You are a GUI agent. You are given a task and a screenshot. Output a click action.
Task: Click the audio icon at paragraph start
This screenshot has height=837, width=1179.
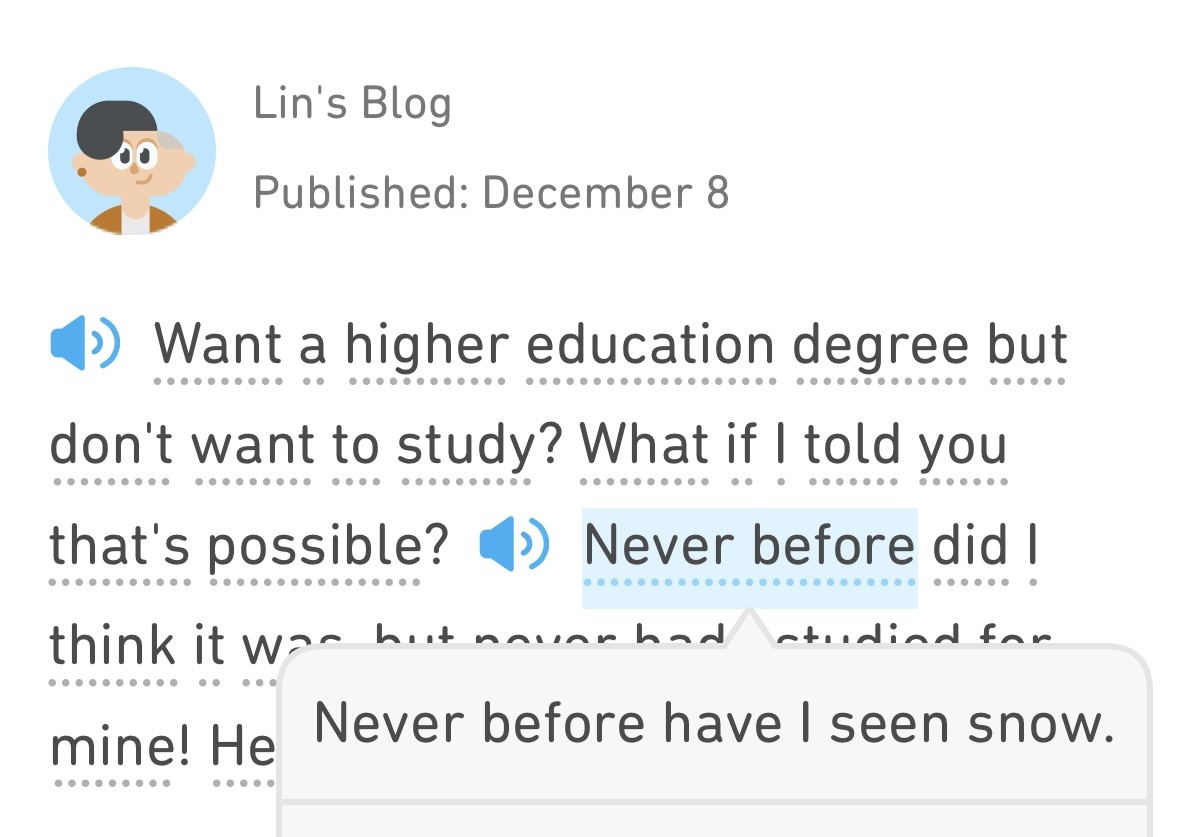[85, 343]
